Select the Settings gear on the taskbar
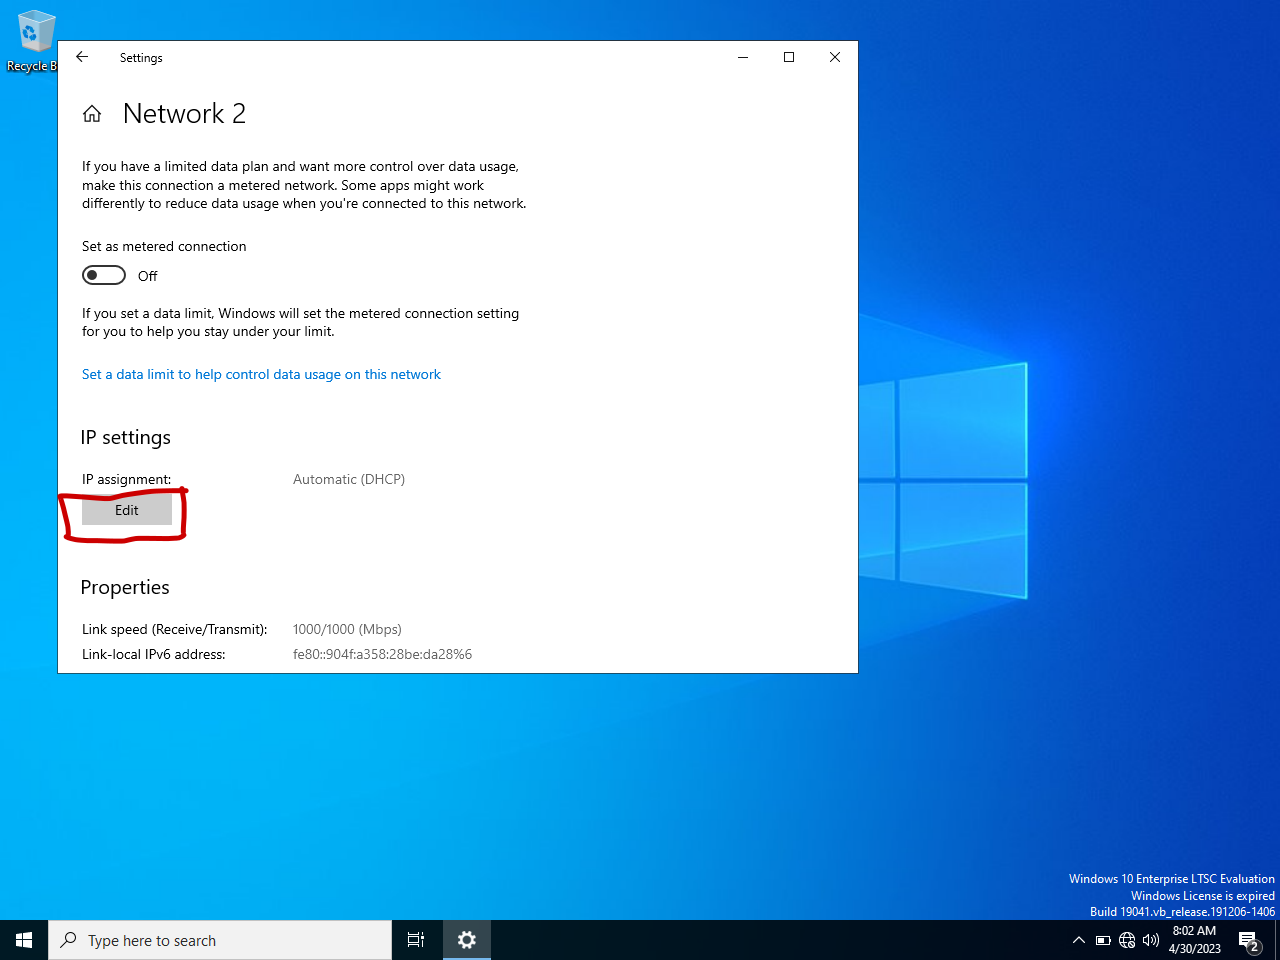 coord(467,940)
